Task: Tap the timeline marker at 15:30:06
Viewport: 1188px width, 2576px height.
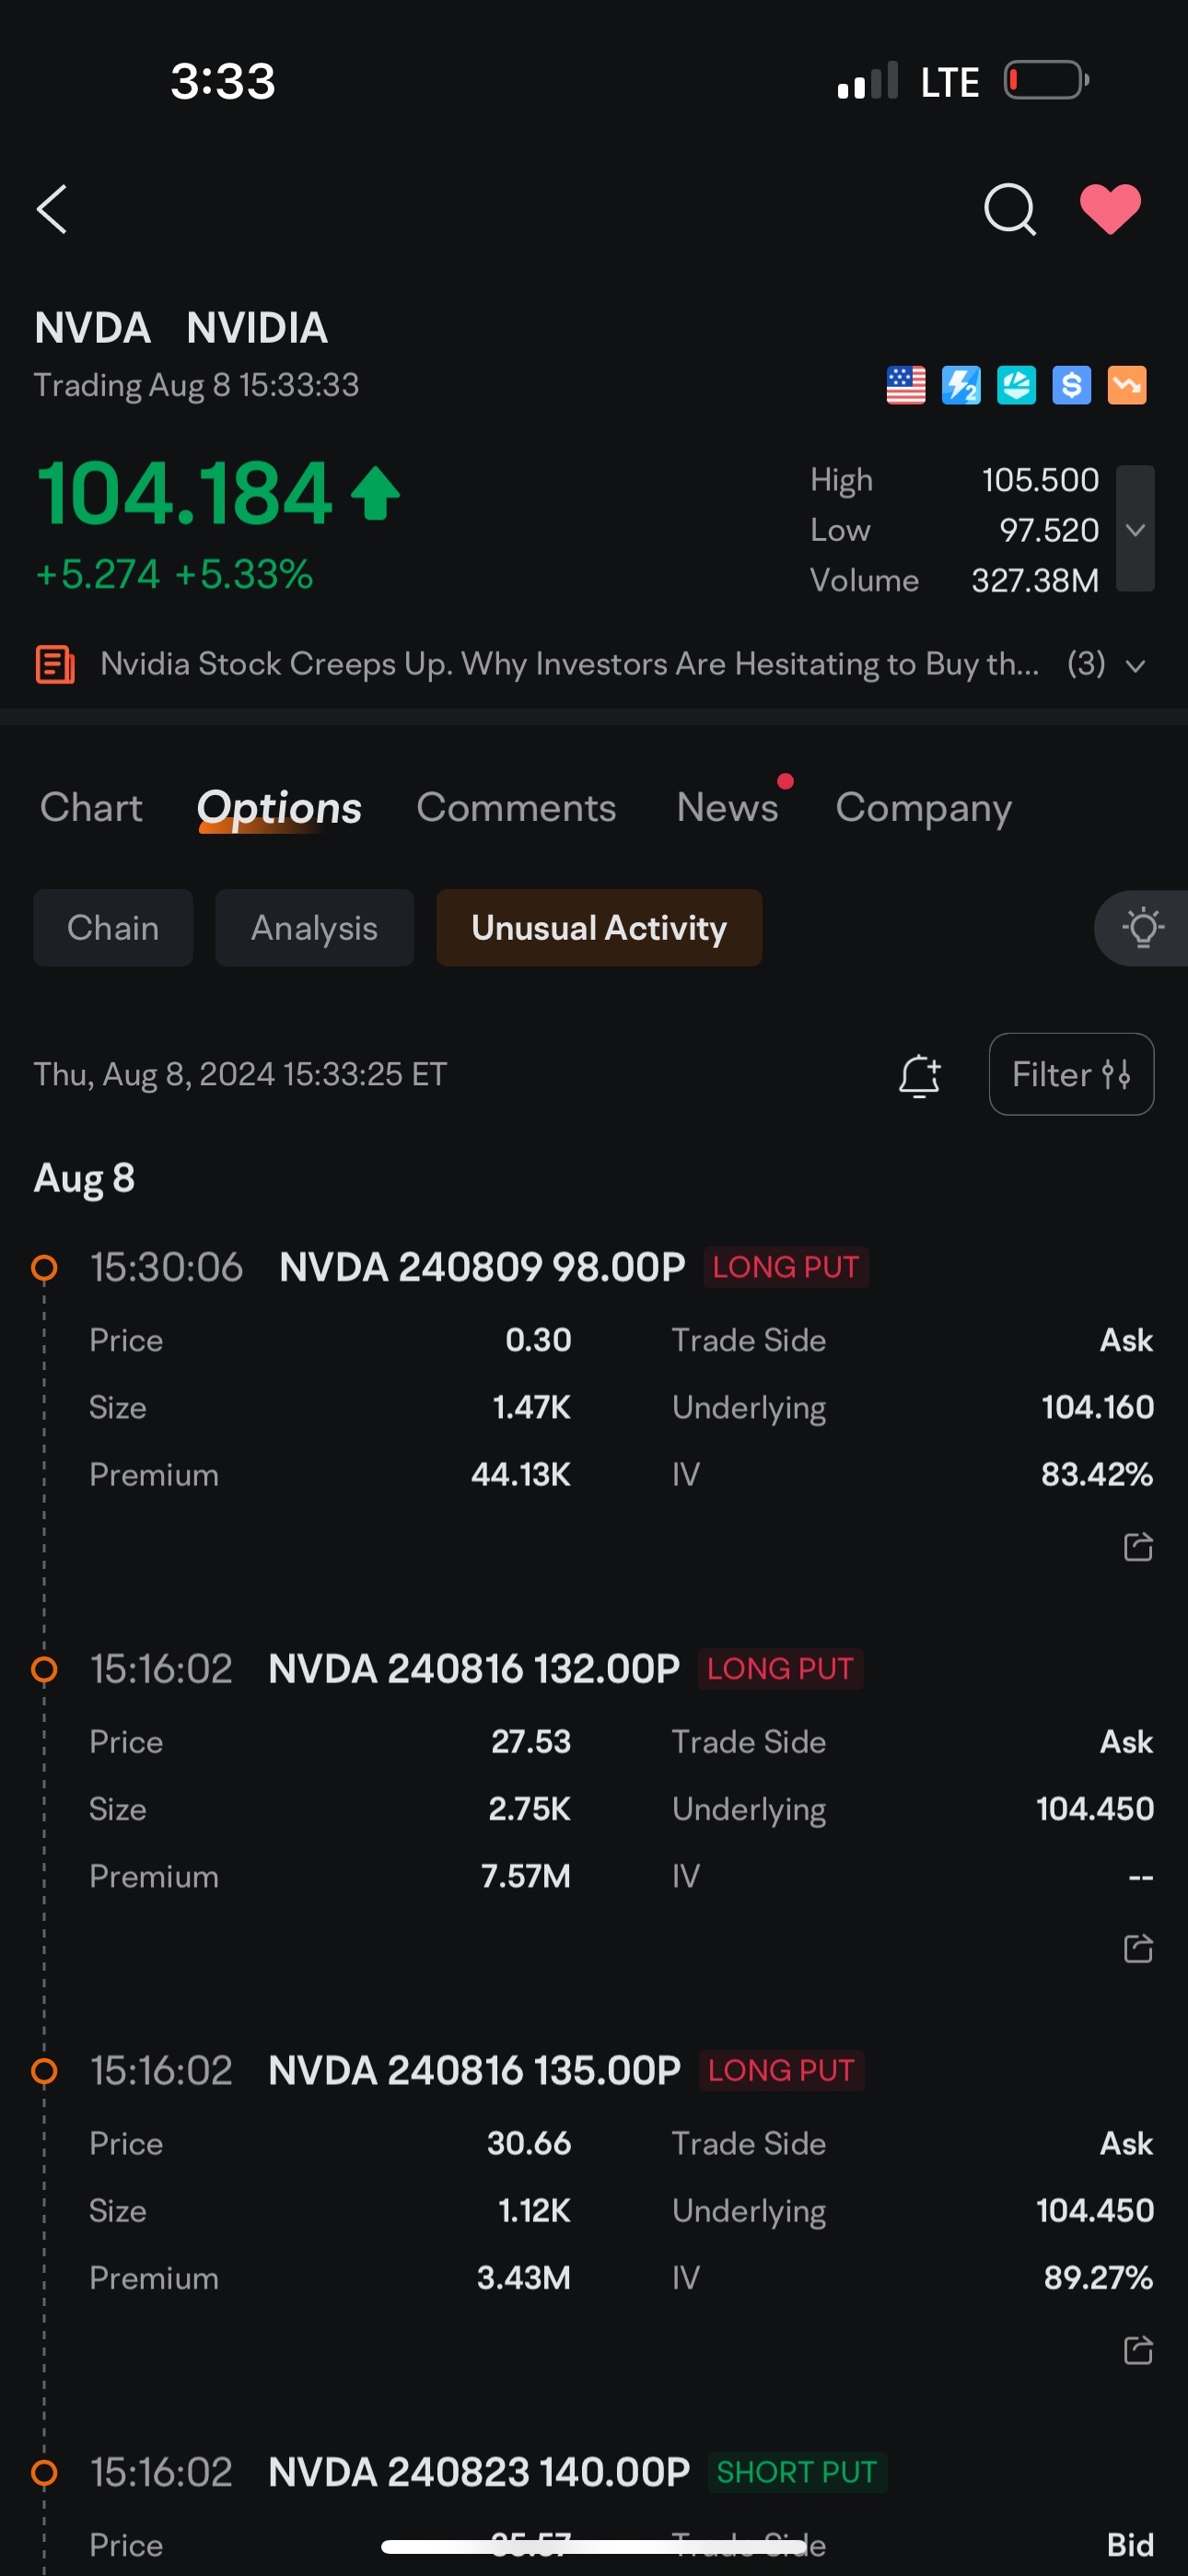Action: pyautogui.click(x=44, y=1268)
